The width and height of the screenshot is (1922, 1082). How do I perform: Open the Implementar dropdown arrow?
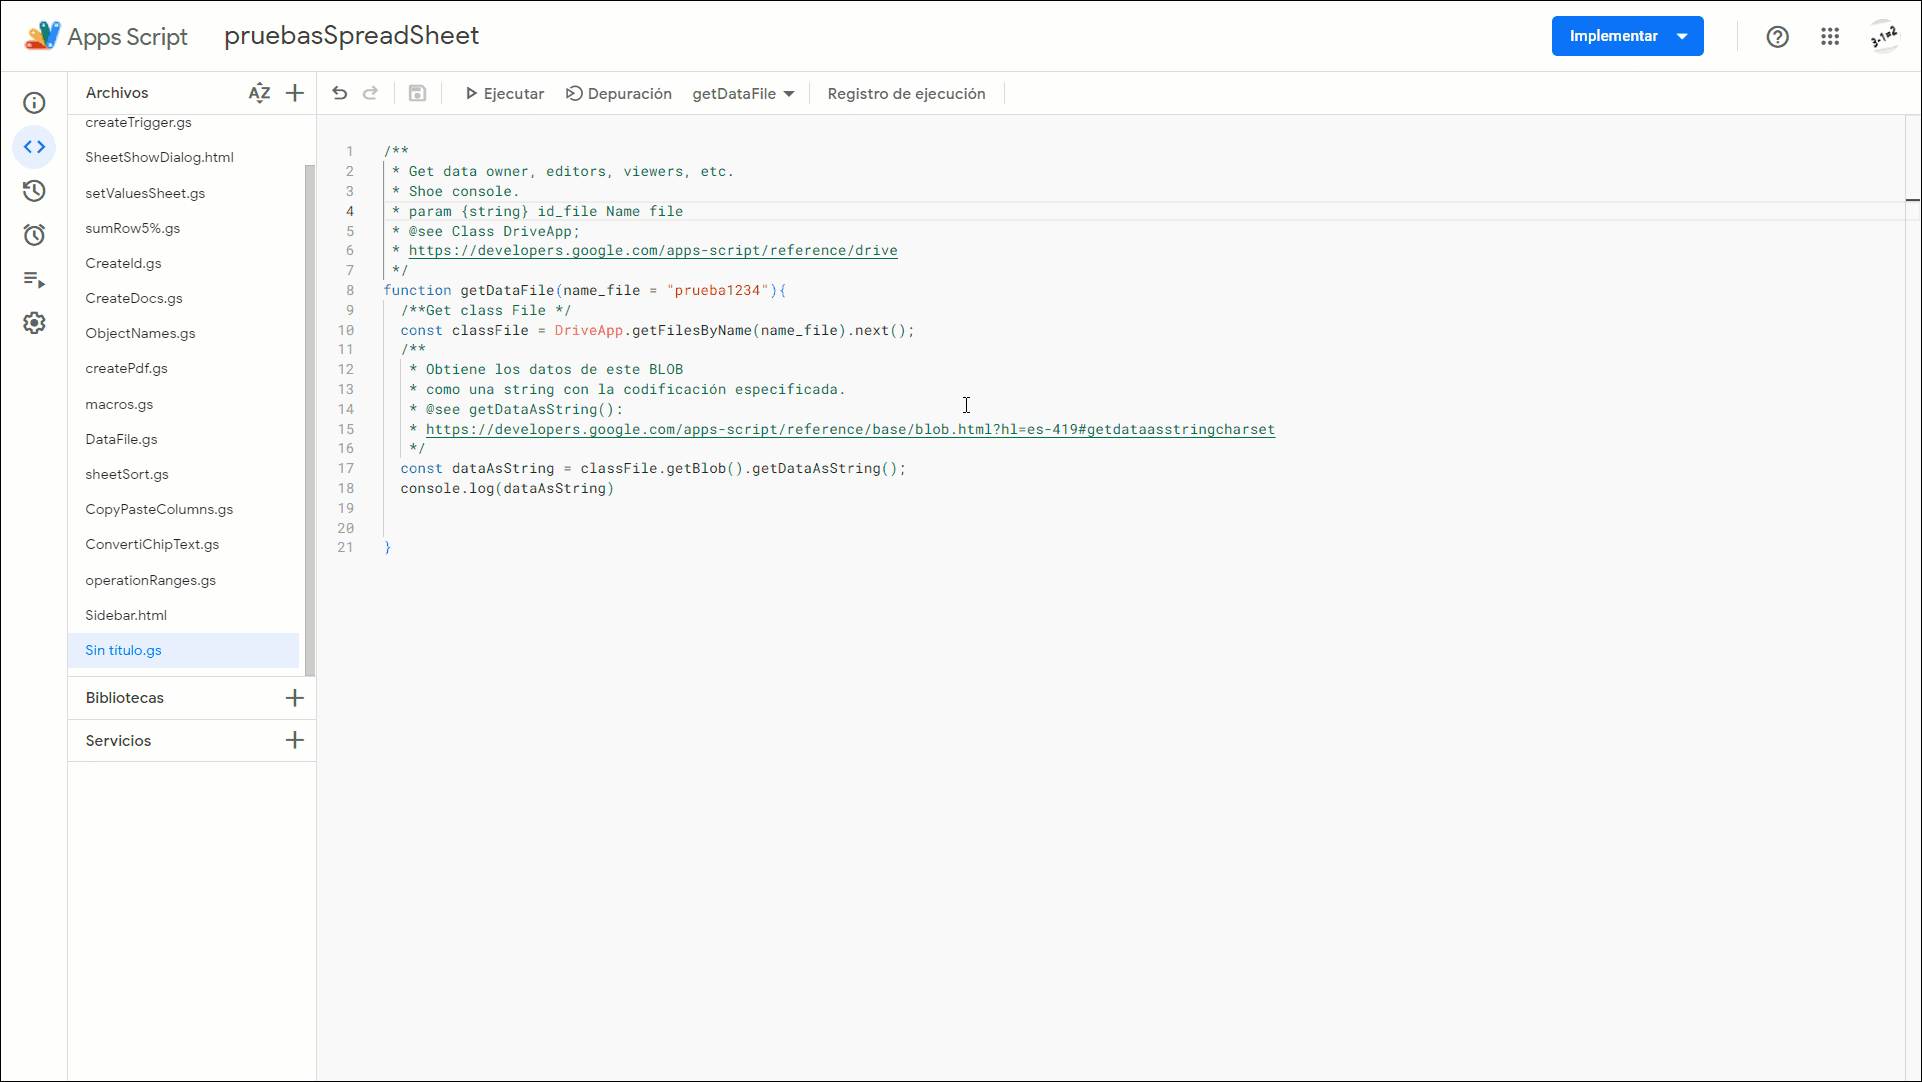[x=1683, y=36]
